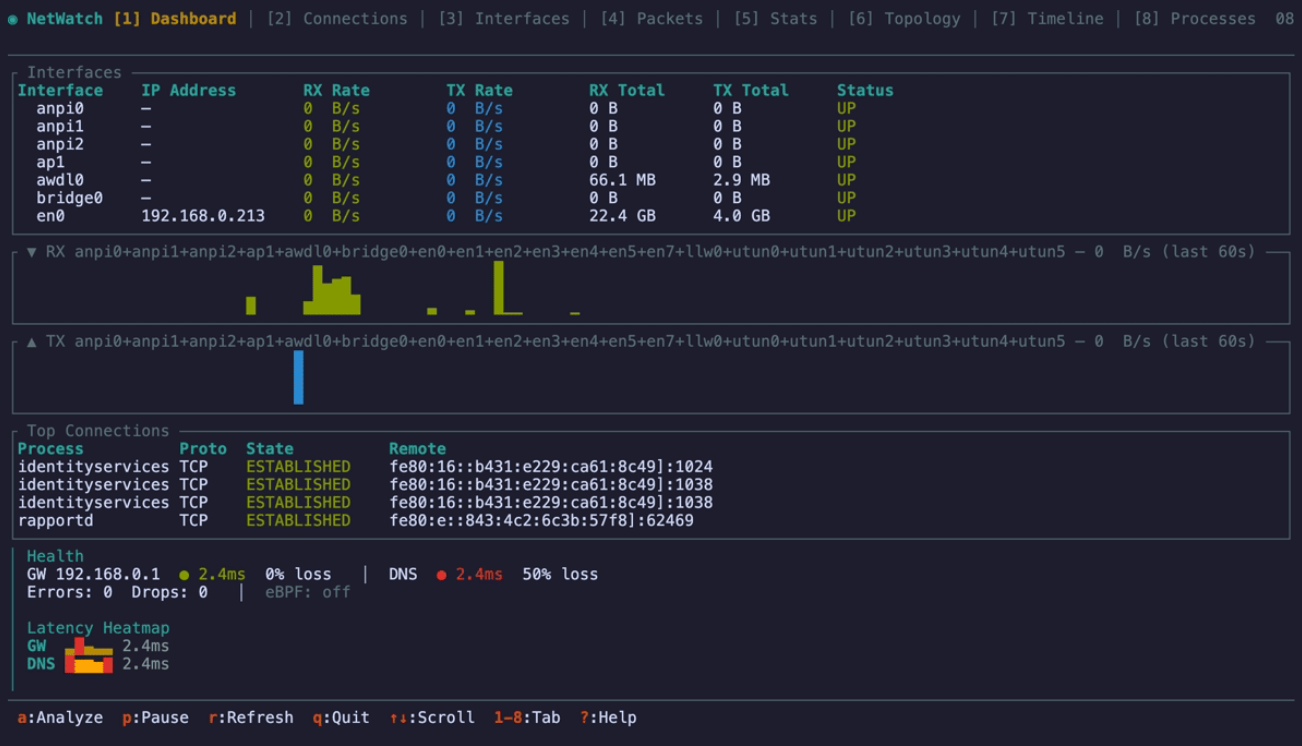Click the 0% loss gateway value
Image resolution: width=1302 pixels, height=746 pixels.
click(298, 575)
